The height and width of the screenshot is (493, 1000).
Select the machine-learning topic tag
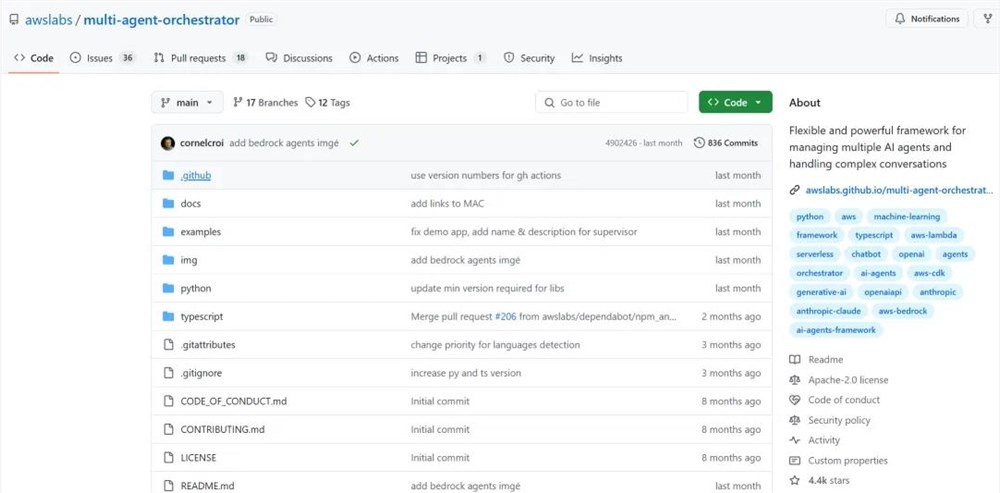pyautogui.click(x=906, y=216)
